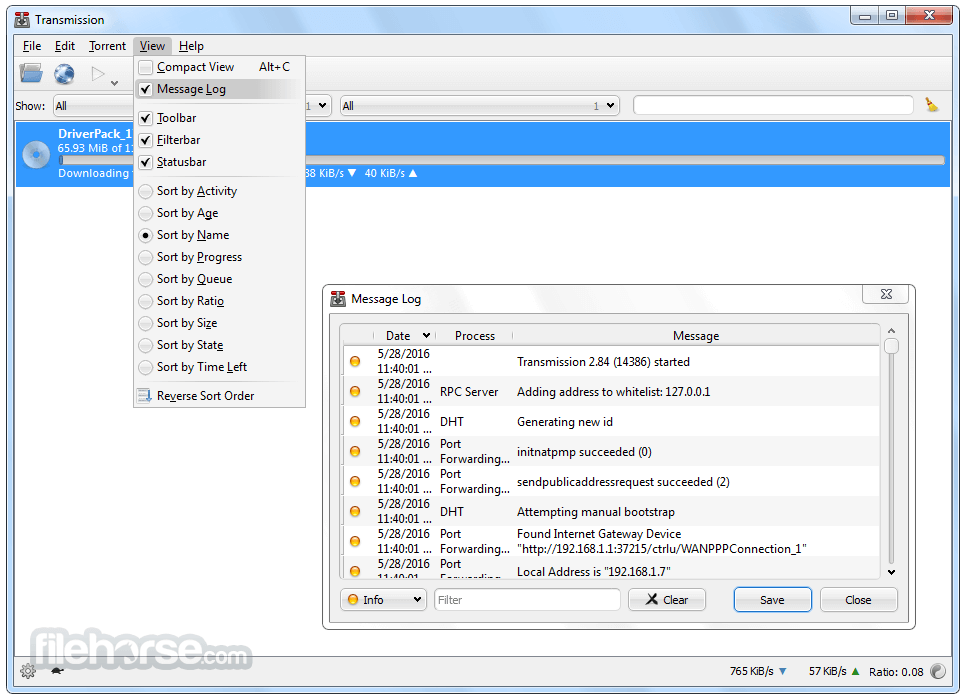The image size is (966, 700).
Task: Select the Adding address to whitelist message
Action: [x=613, y=392]
